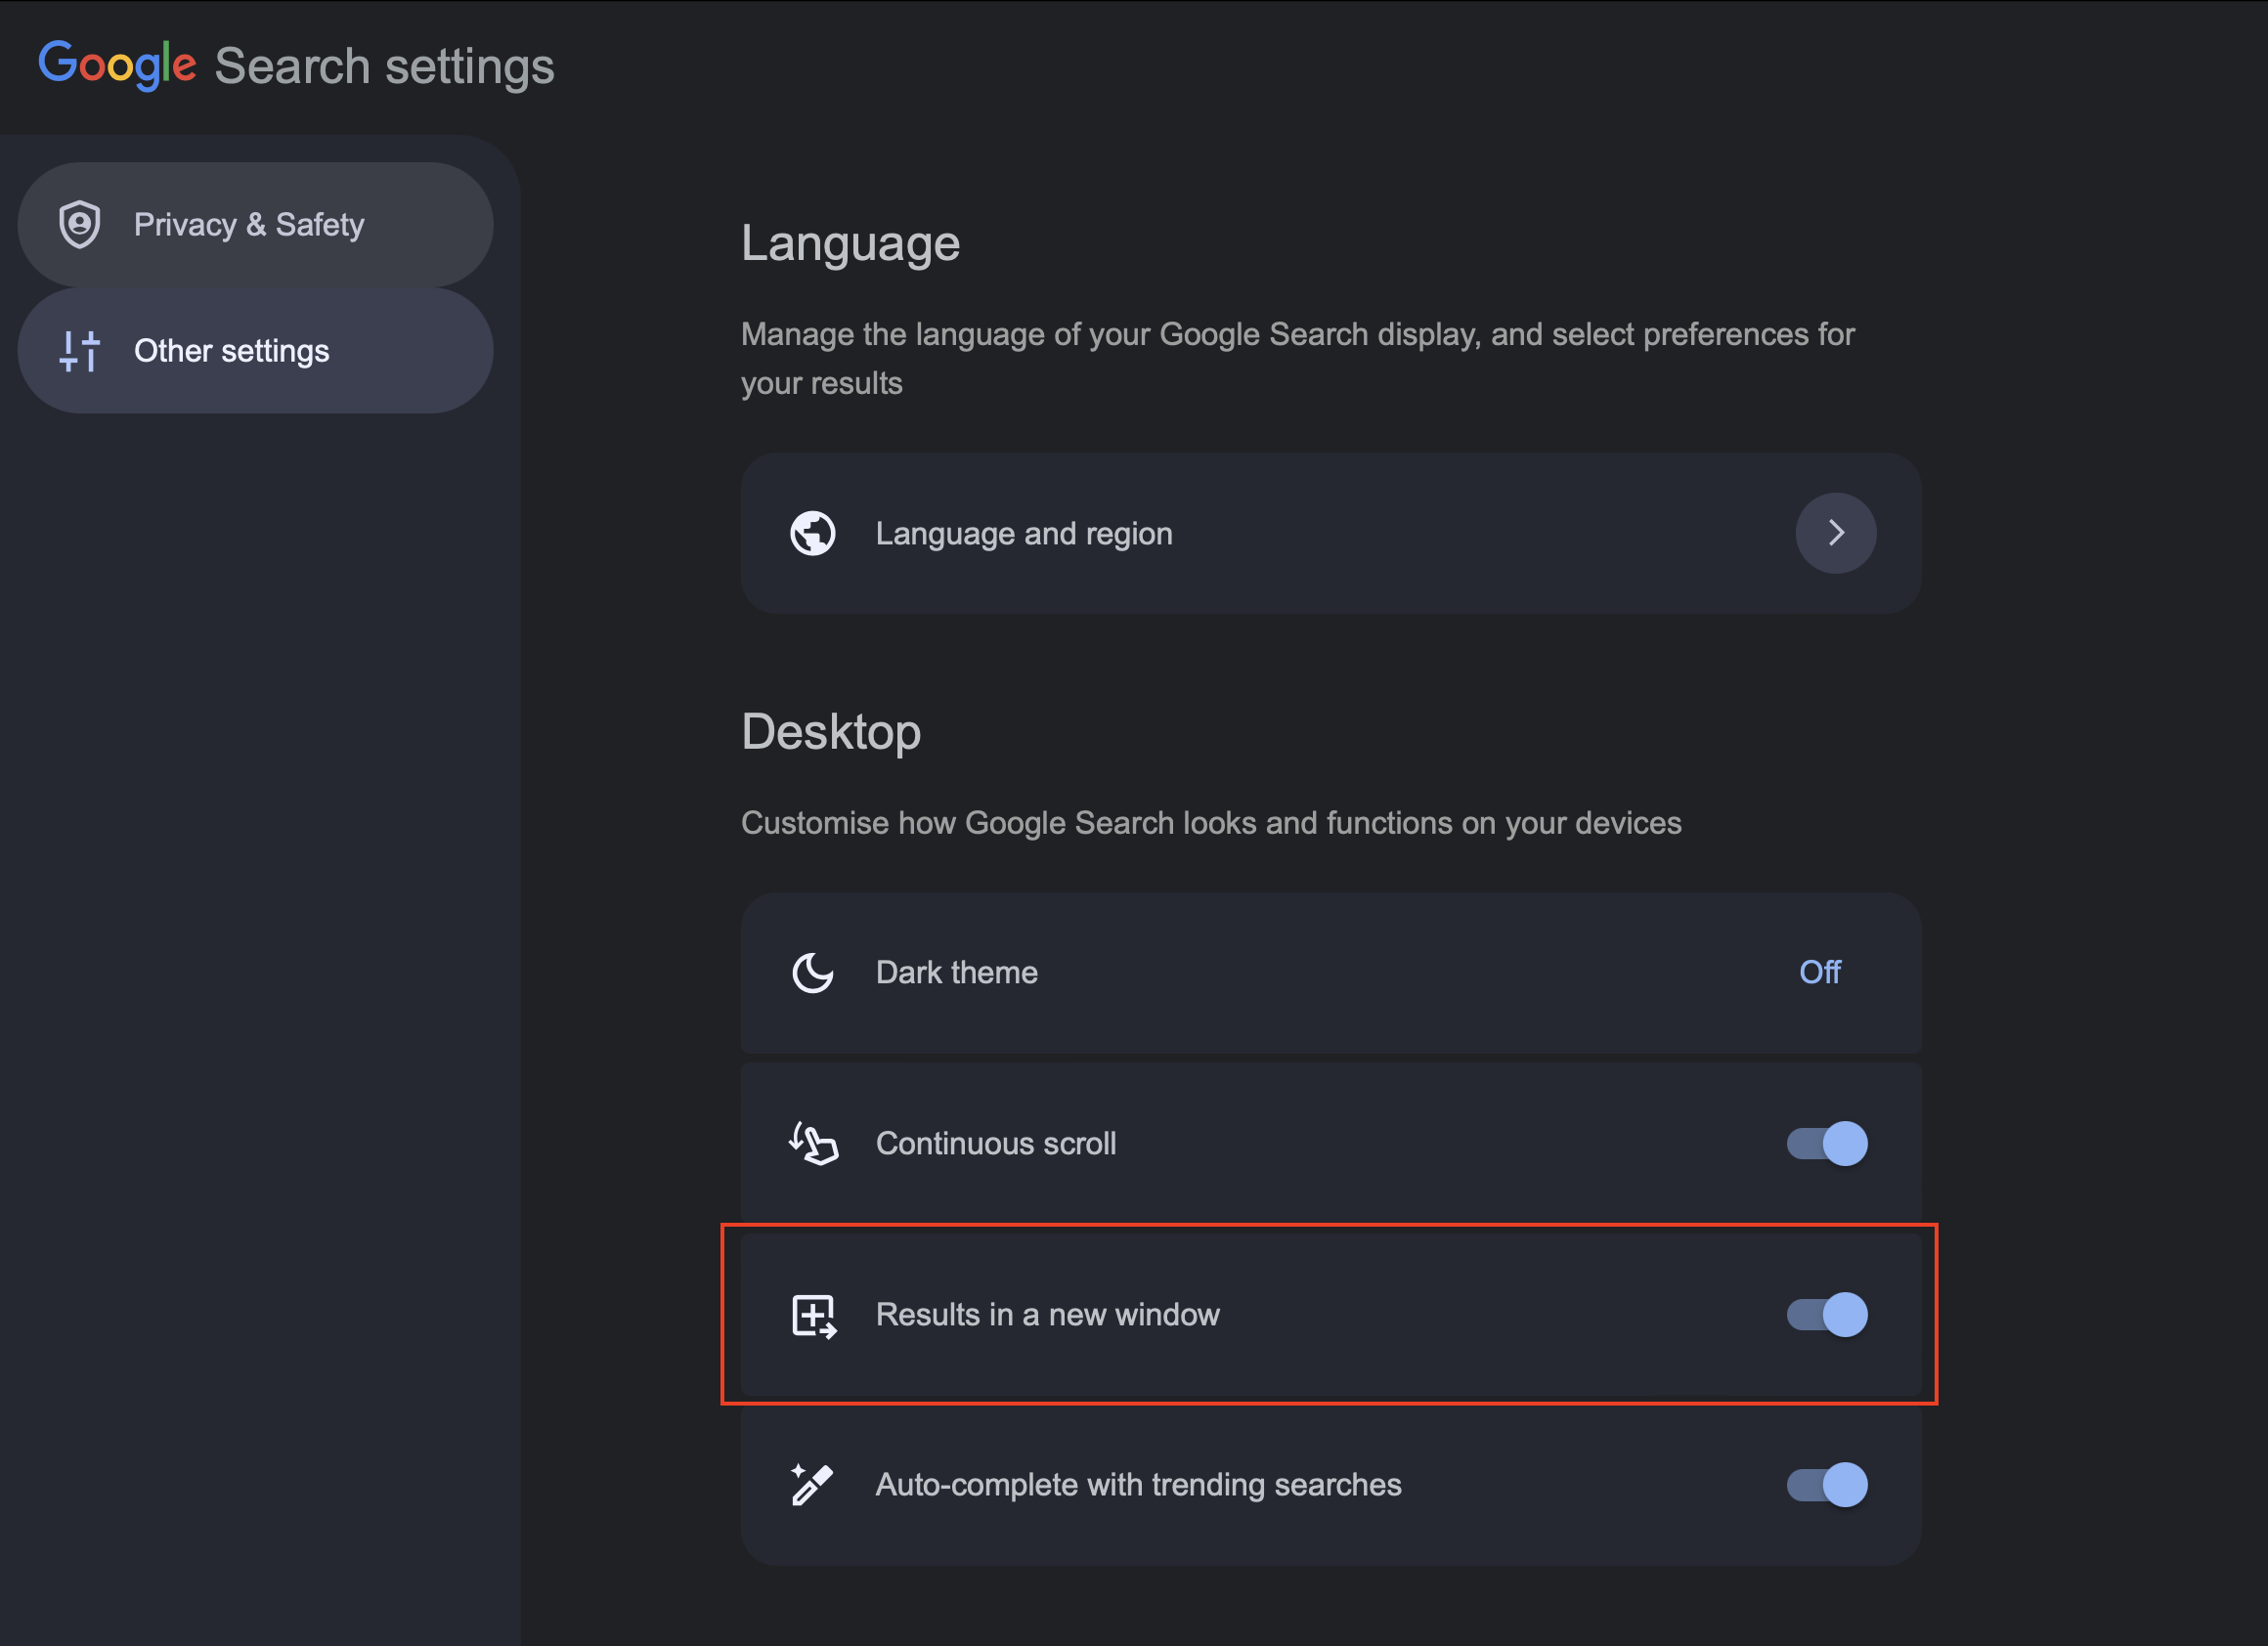Click the Search settings heading text
The width and height of the screenshot is (2268, 1646).
[384, 67]
